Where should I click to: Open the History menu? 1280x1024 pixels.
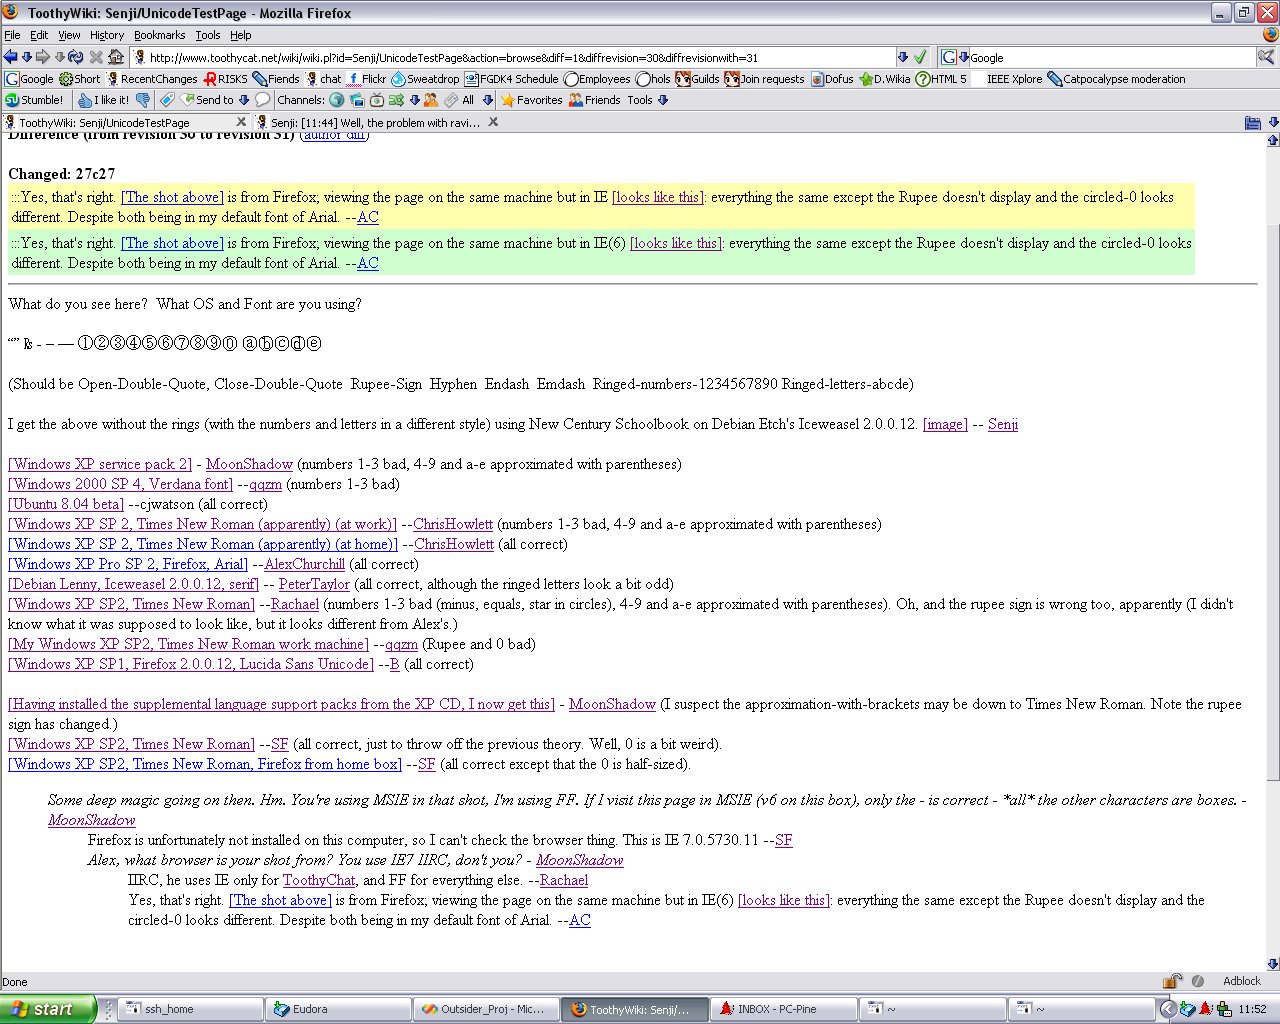click(x=107, y=35)
